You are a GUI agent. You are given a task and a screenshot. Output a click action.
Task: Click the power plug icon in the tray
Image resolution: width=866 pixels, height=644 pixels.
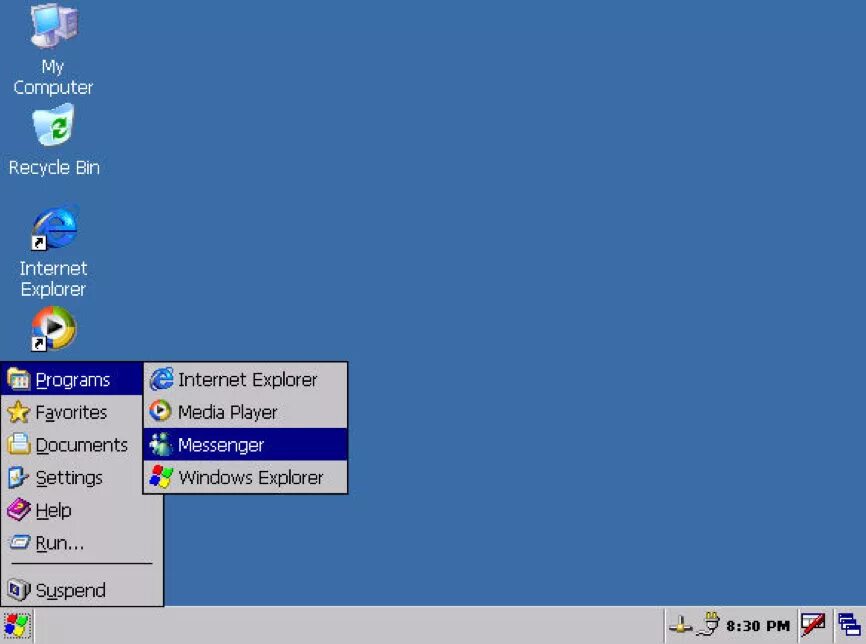pyautogui.click(x=712, y=622)
